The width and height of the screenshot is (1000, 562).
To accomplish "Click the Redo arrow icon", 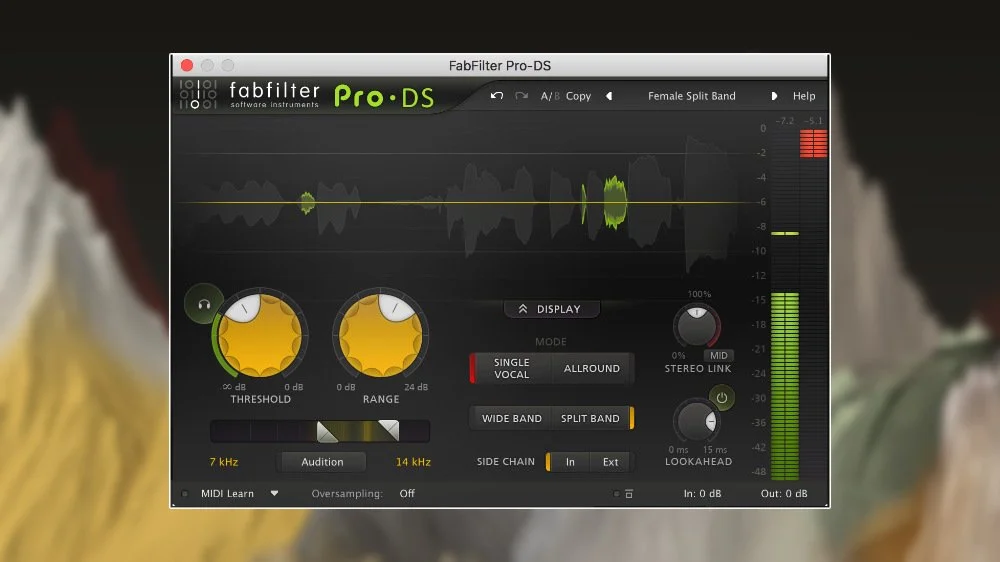I will 522,96.
